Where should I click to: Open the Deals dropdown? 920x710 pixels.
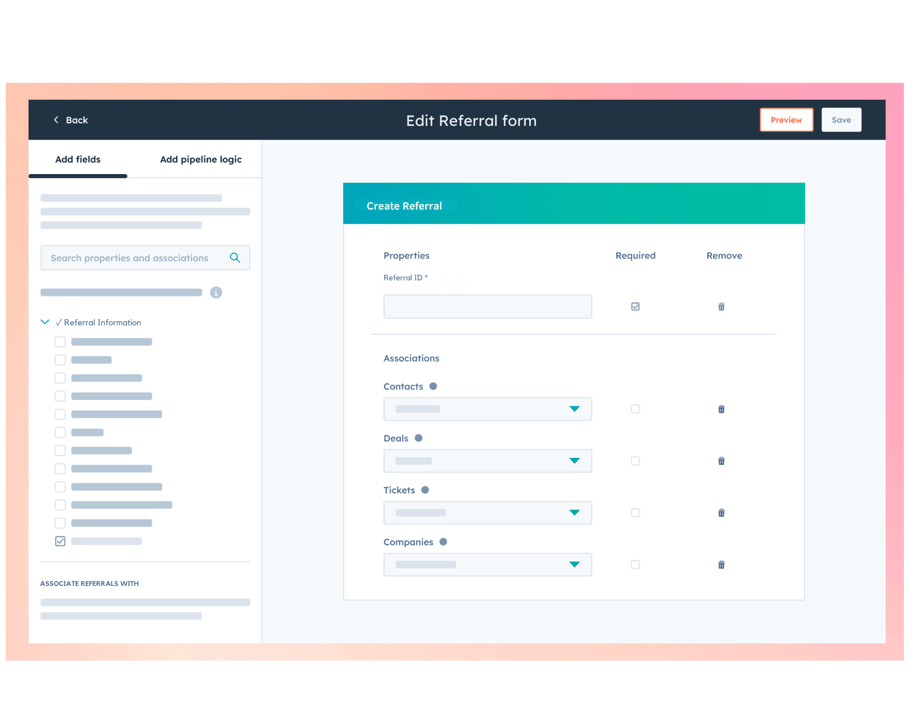(487, 461)
